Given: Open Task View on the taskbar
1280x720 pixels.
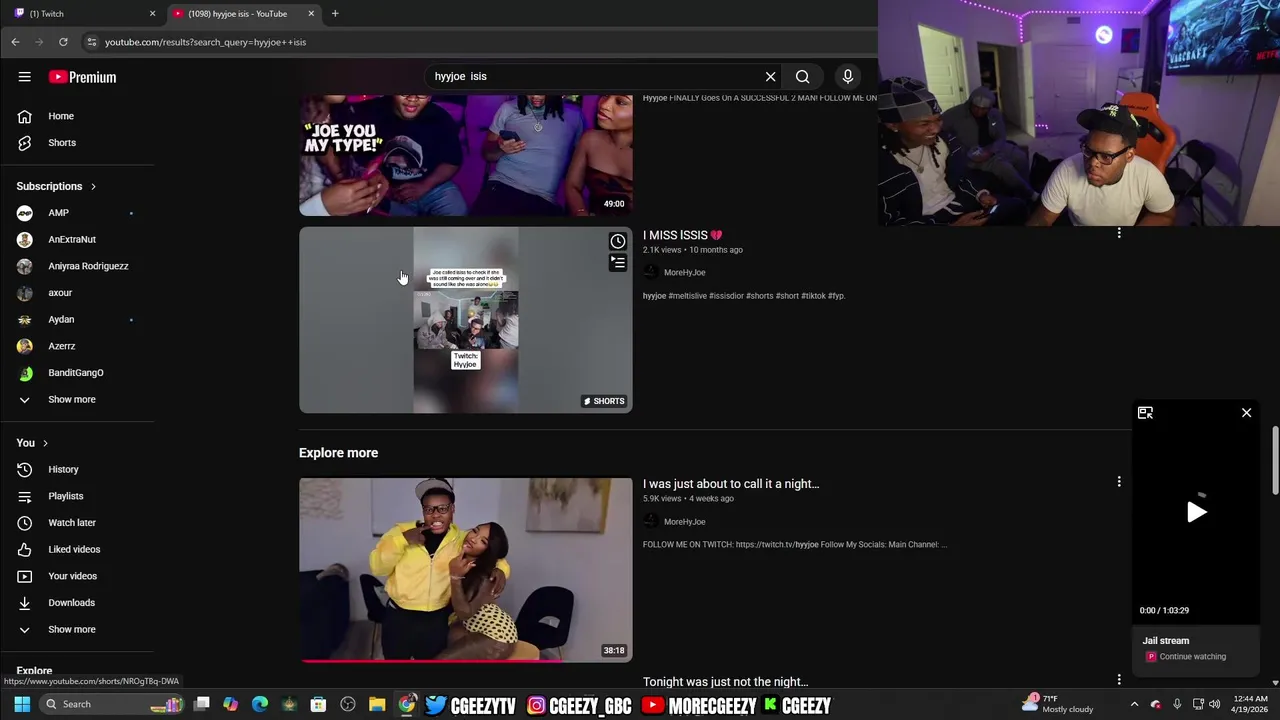Looking at the screenshot, I should point(201,704).
